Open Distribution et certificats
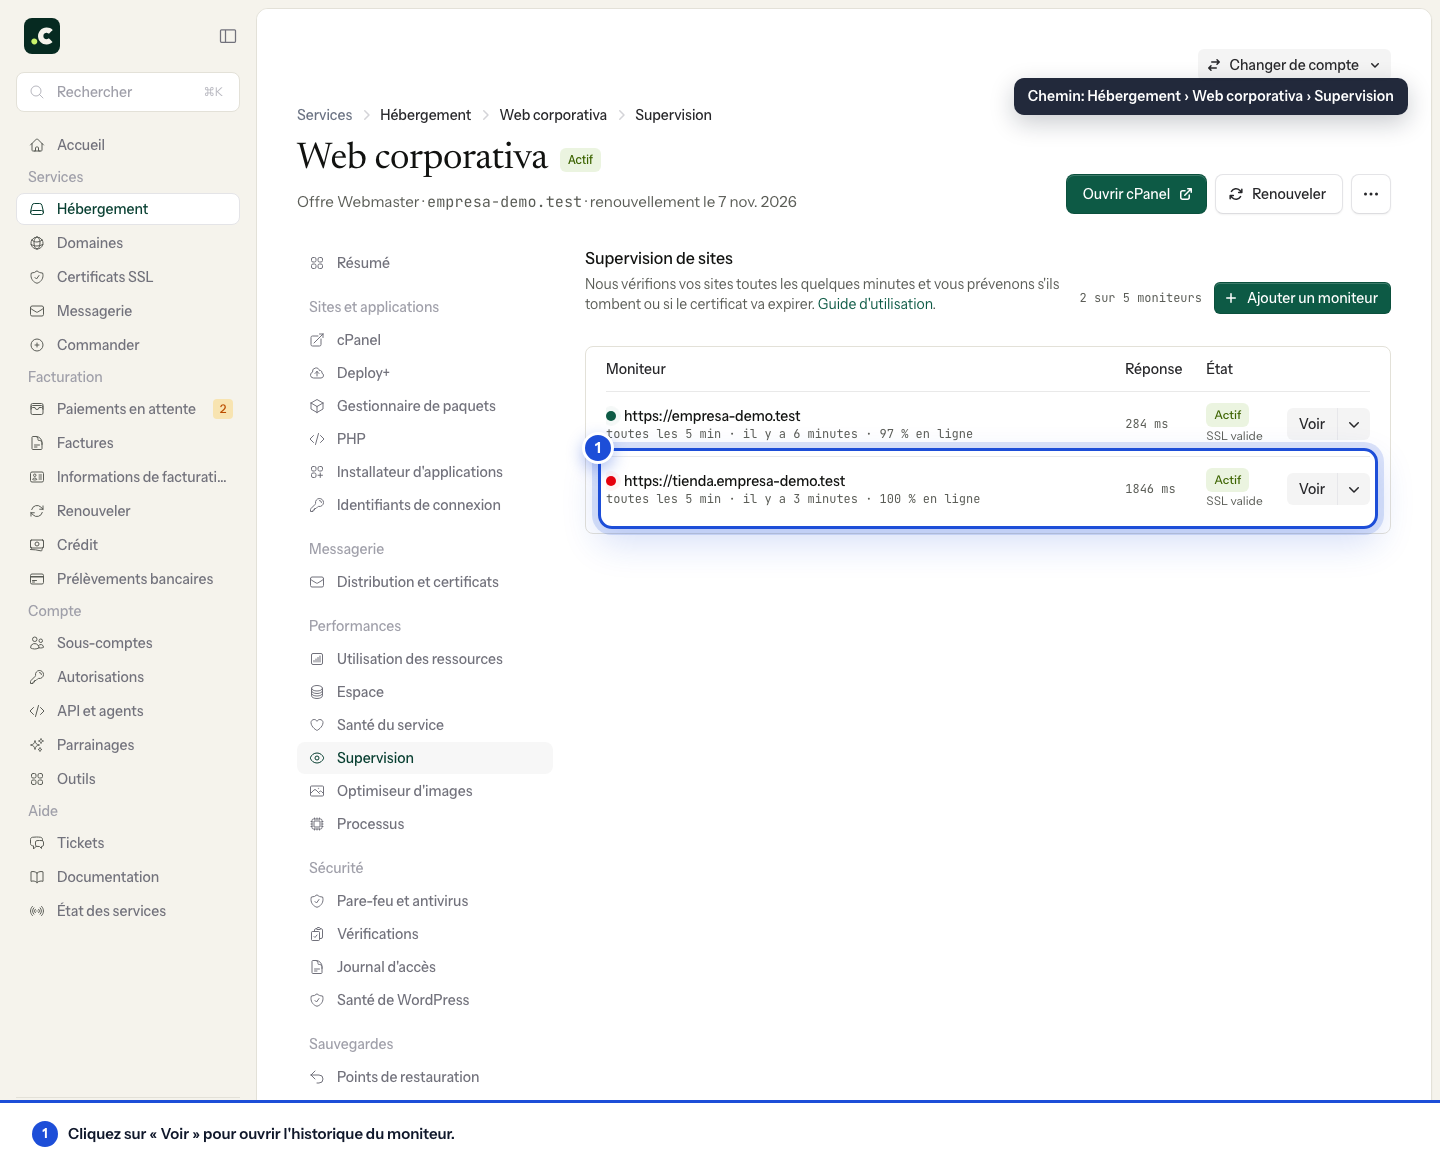Image resolution: width=1440 pixels, height=1164 pixels. point(425,582)
